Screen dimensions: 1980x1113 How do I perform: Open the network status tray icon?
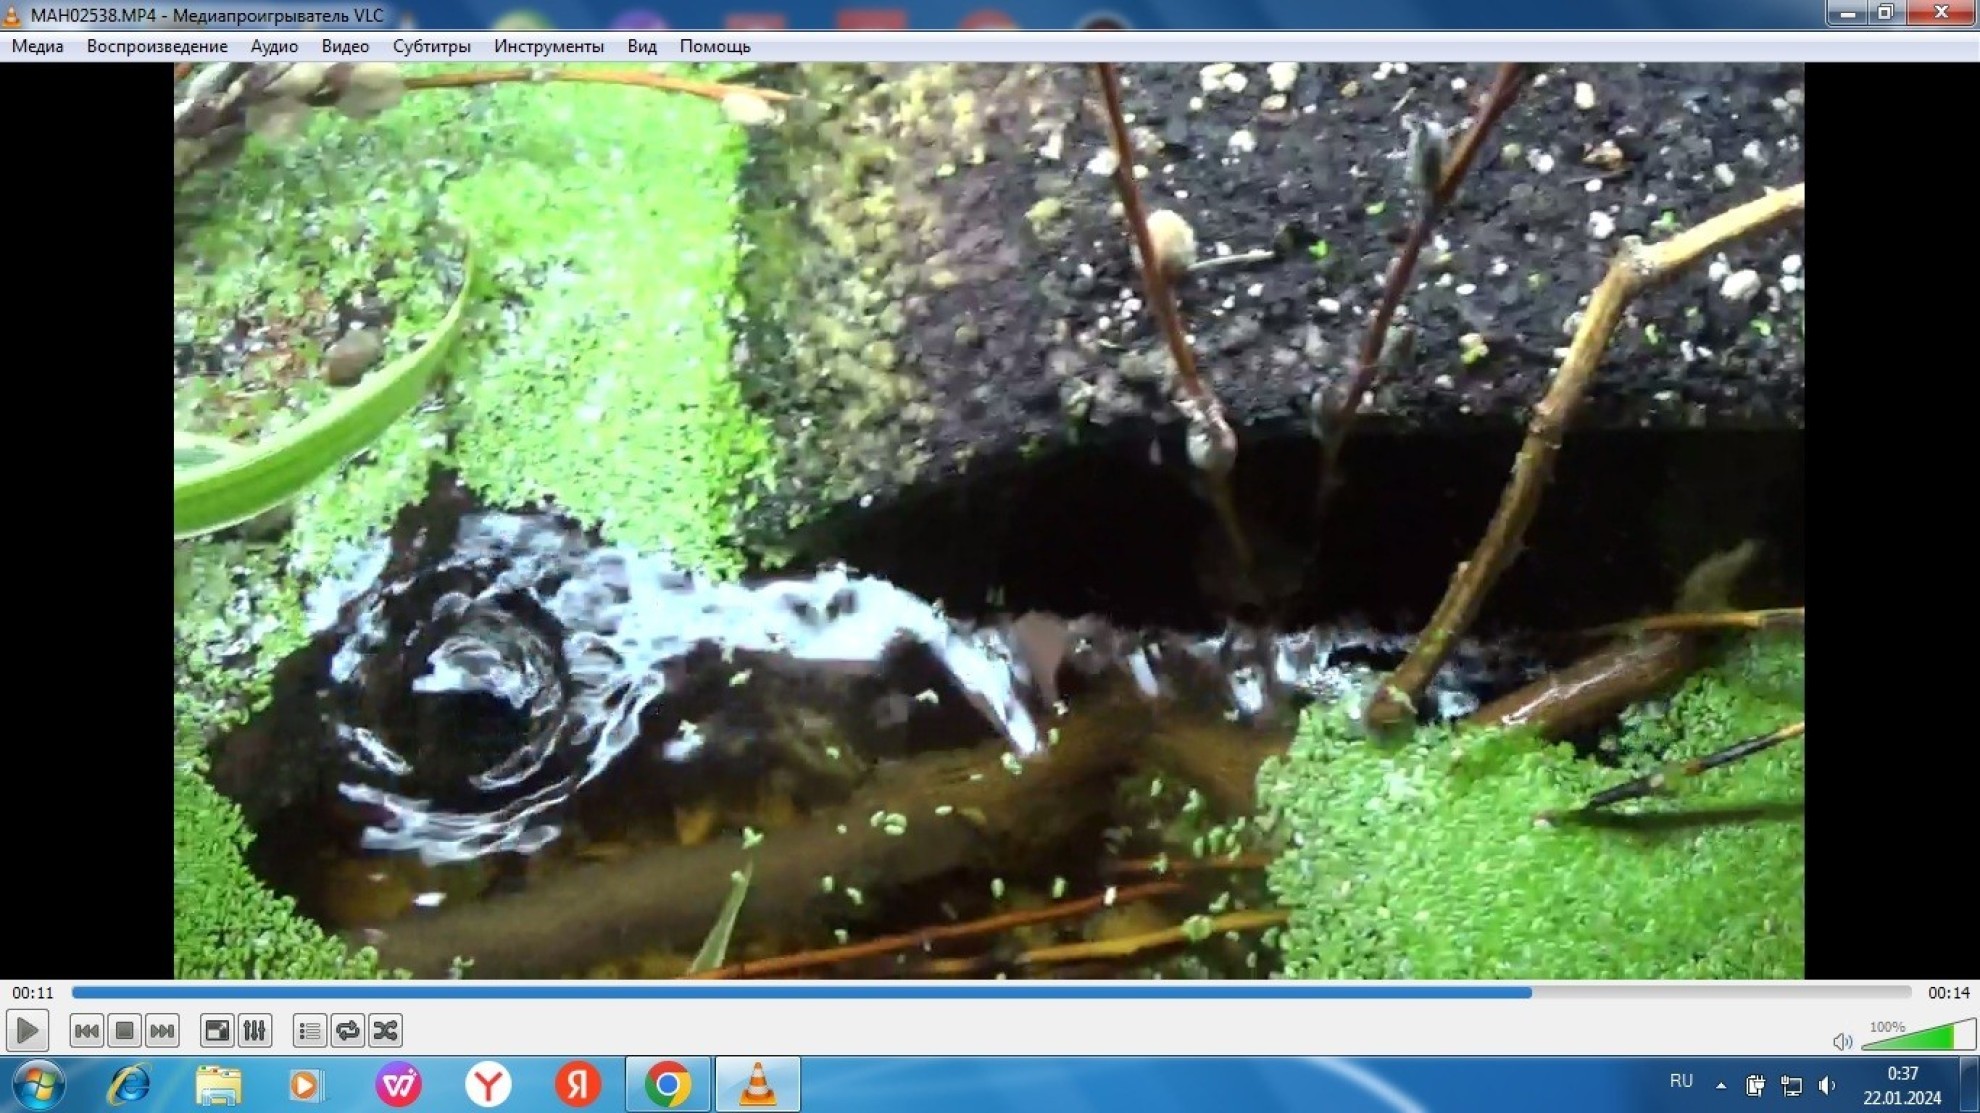coord(1791,1086)
